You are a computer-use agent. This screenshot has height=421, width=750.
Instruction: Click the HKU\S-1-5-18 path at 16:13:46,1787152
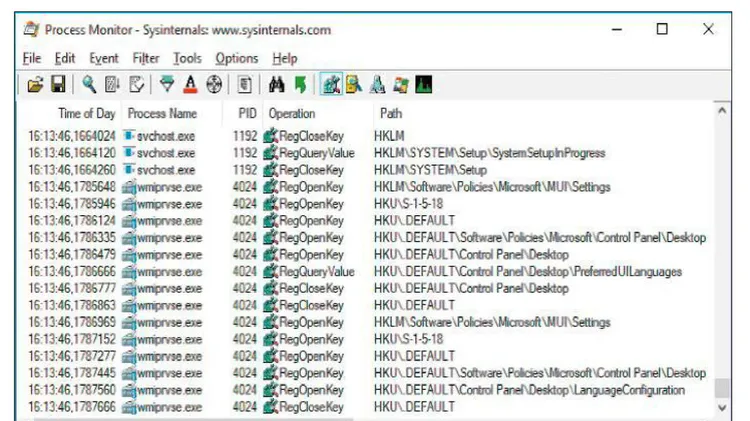(x=408, y=339)
